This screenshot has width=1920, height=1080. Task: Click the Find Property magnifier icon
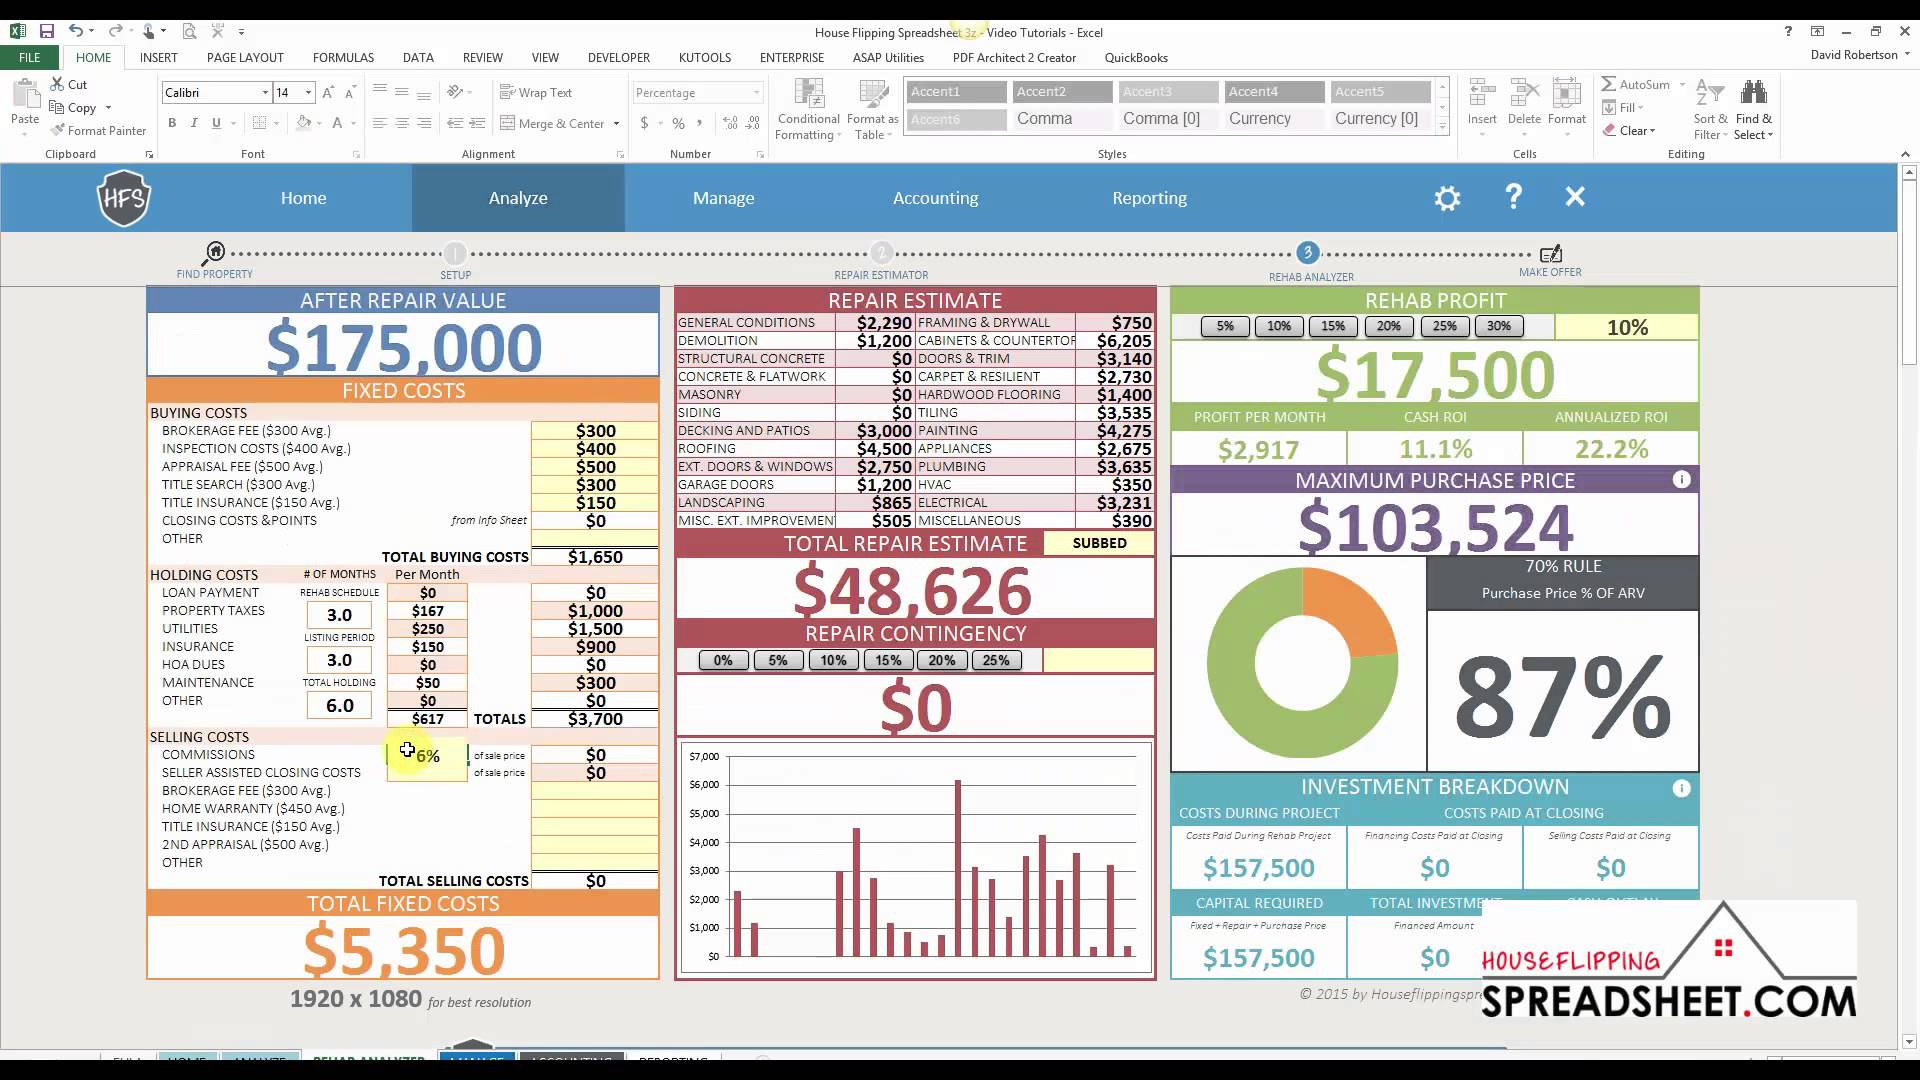point(214,252)
